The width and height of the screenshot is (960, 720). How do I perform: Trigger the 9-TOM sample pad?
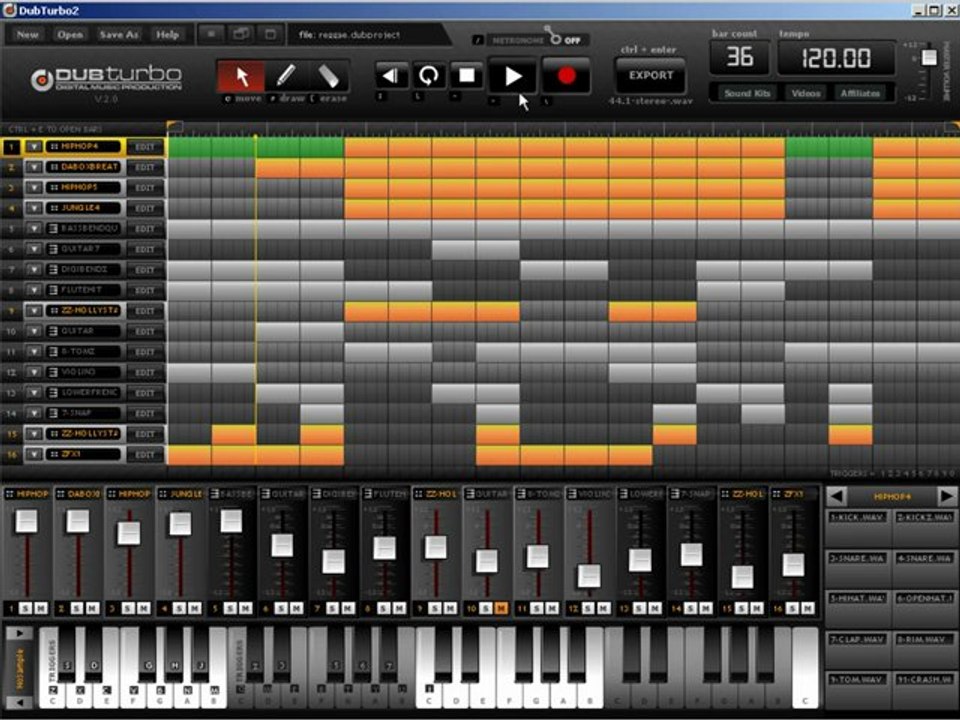pyautogui.click(x=857, y=689)
